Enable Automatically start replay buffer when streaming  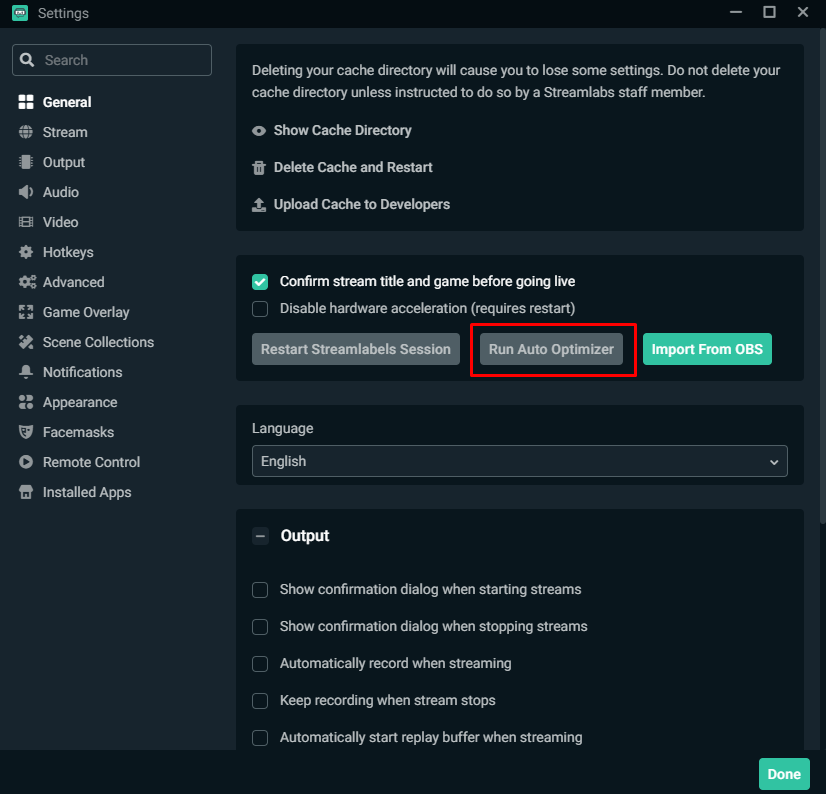260,738
